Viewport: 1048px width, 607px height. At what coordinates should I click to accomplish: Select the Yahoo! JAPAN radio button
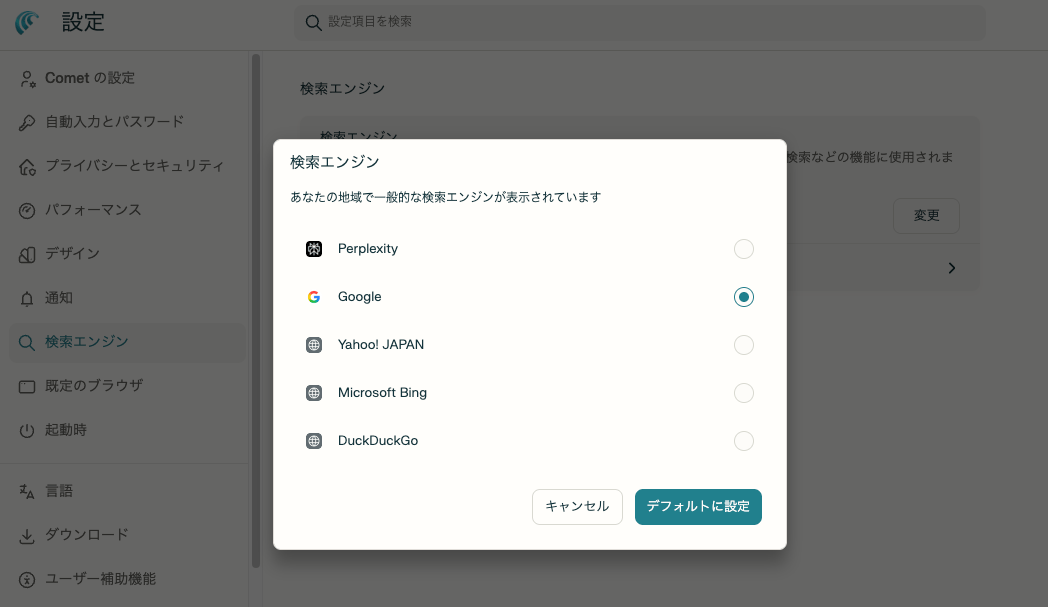(743, 345)
